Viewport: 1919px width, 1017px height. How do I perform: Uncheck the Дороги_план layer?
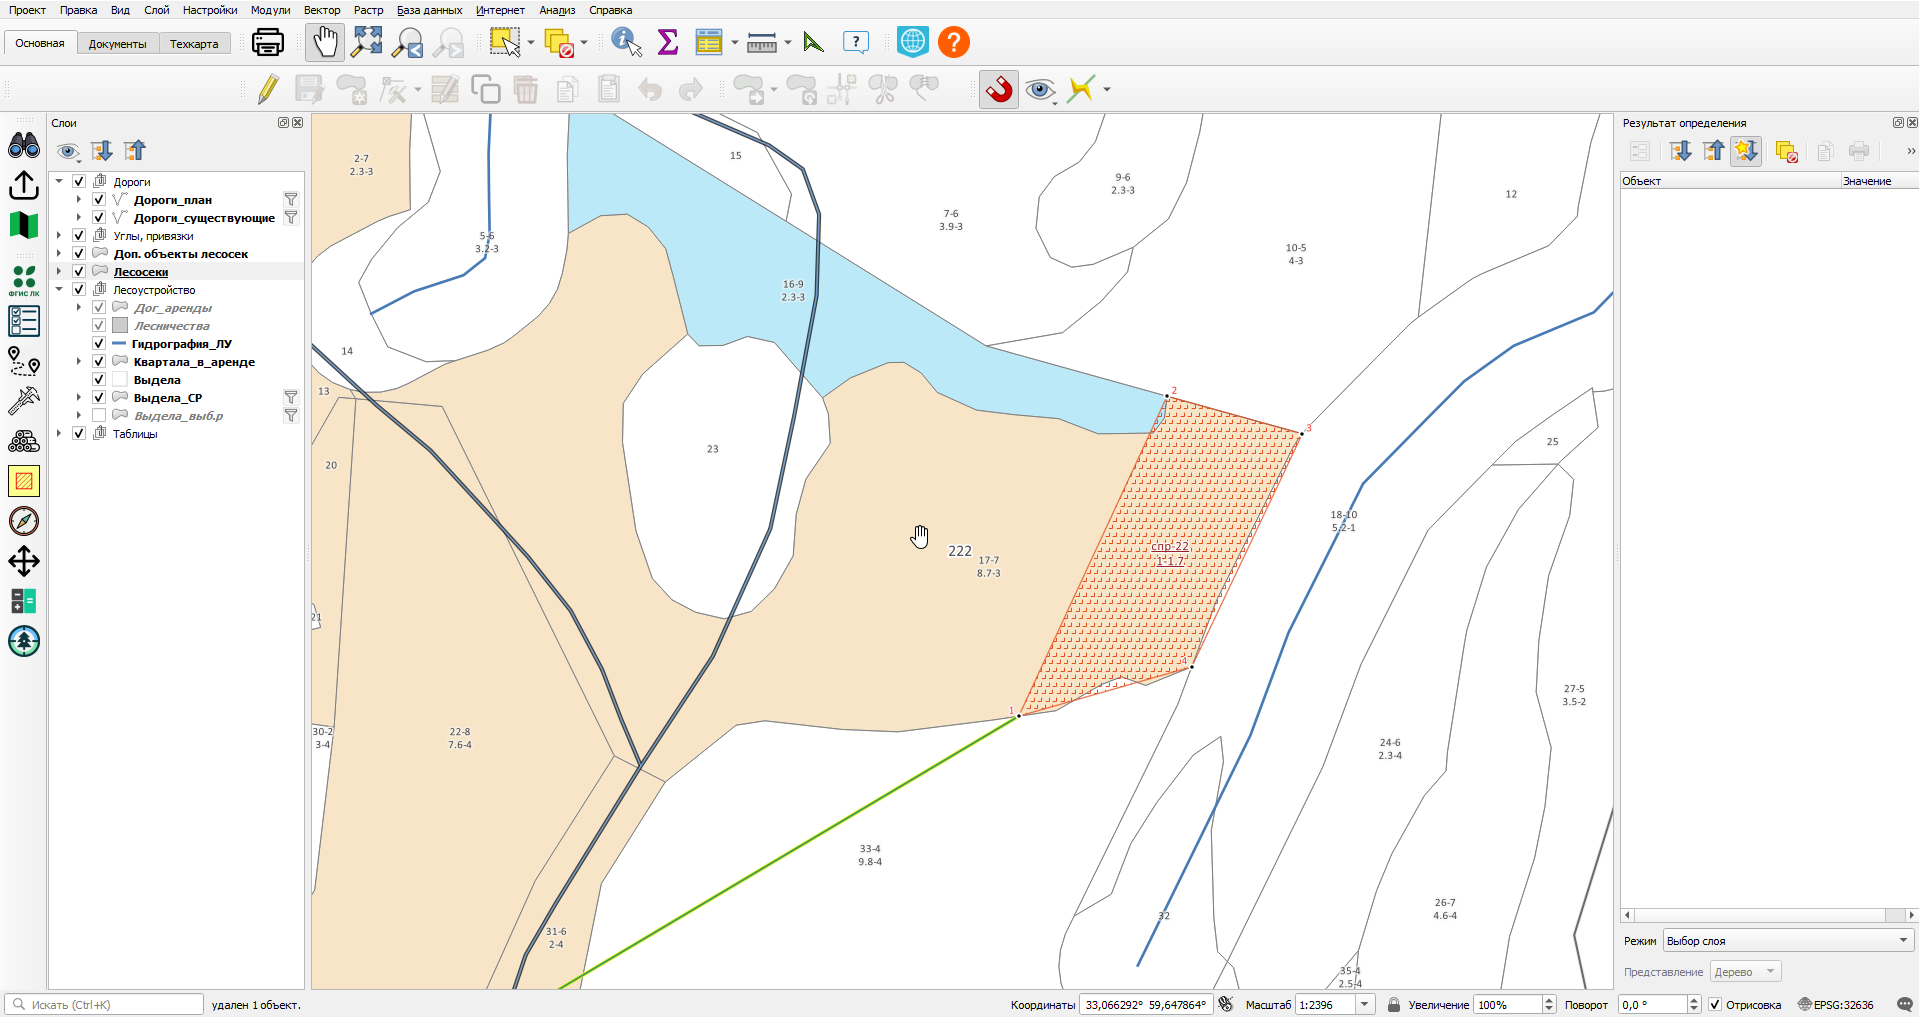tap(99, 199)
